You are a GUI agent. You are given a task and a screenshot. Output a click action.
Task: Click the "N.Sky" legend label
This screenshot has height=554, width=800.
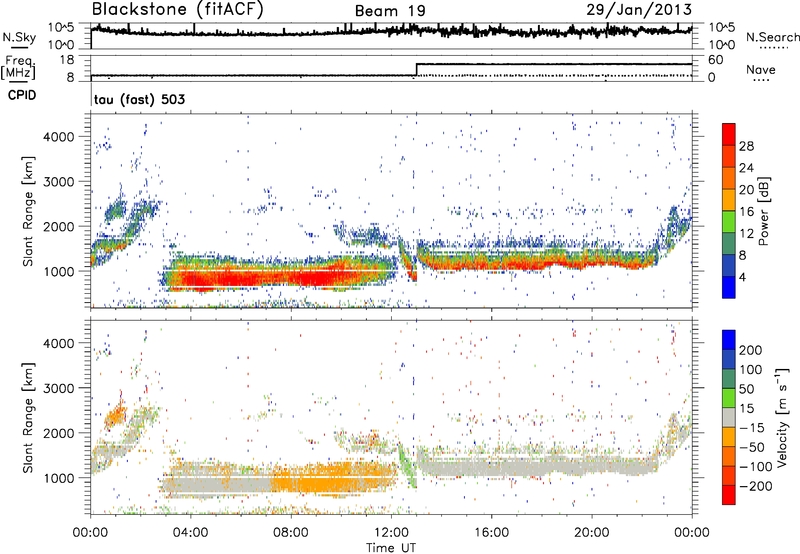pyautogui.click(x=19, y=37)
